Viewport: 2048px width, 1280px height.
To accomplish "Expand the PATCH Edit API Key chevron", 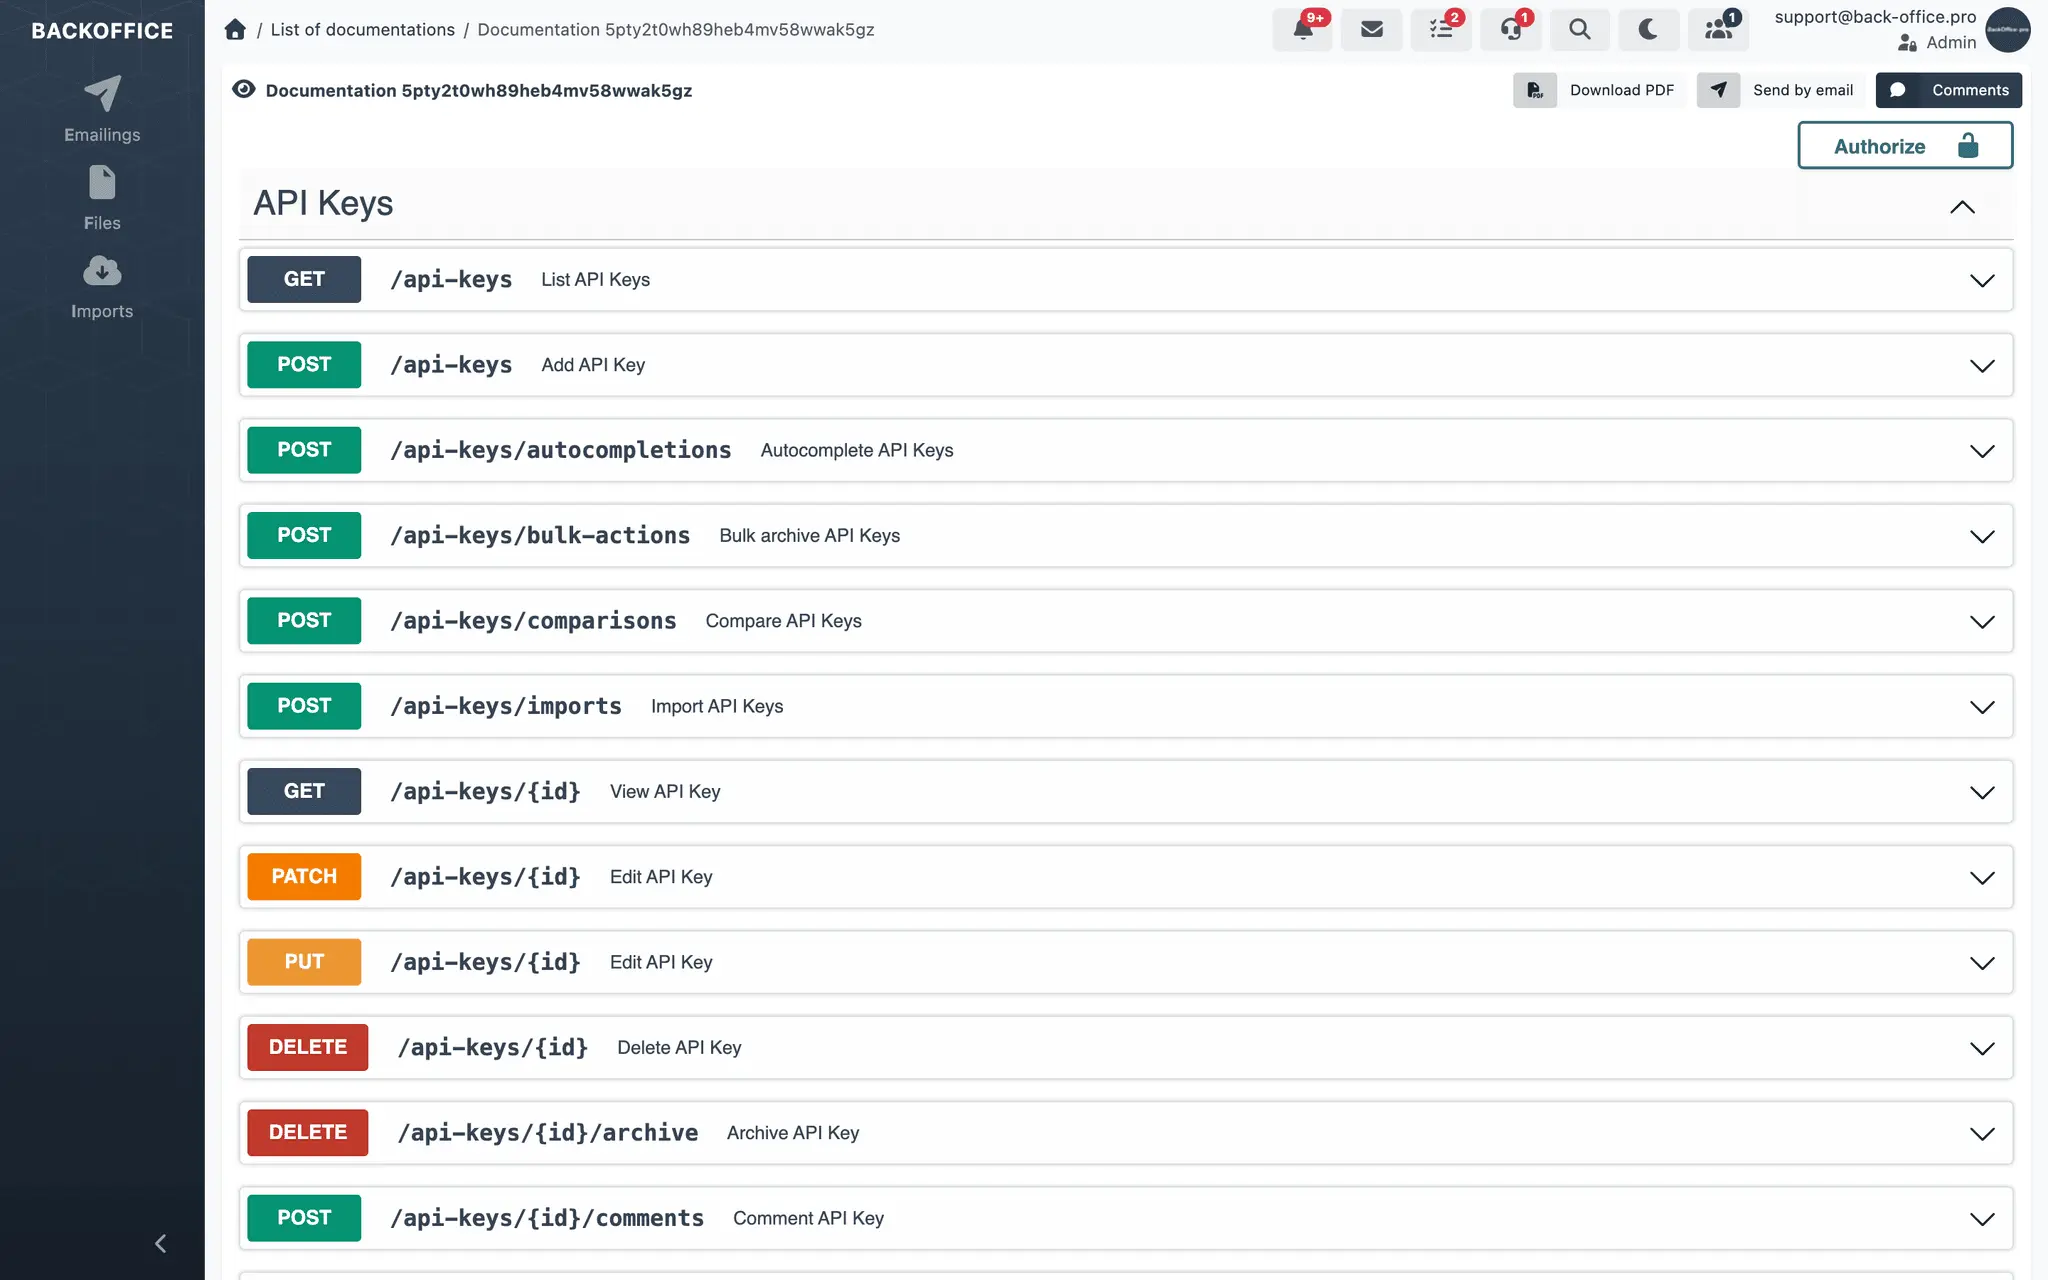I will (1981, 877).
